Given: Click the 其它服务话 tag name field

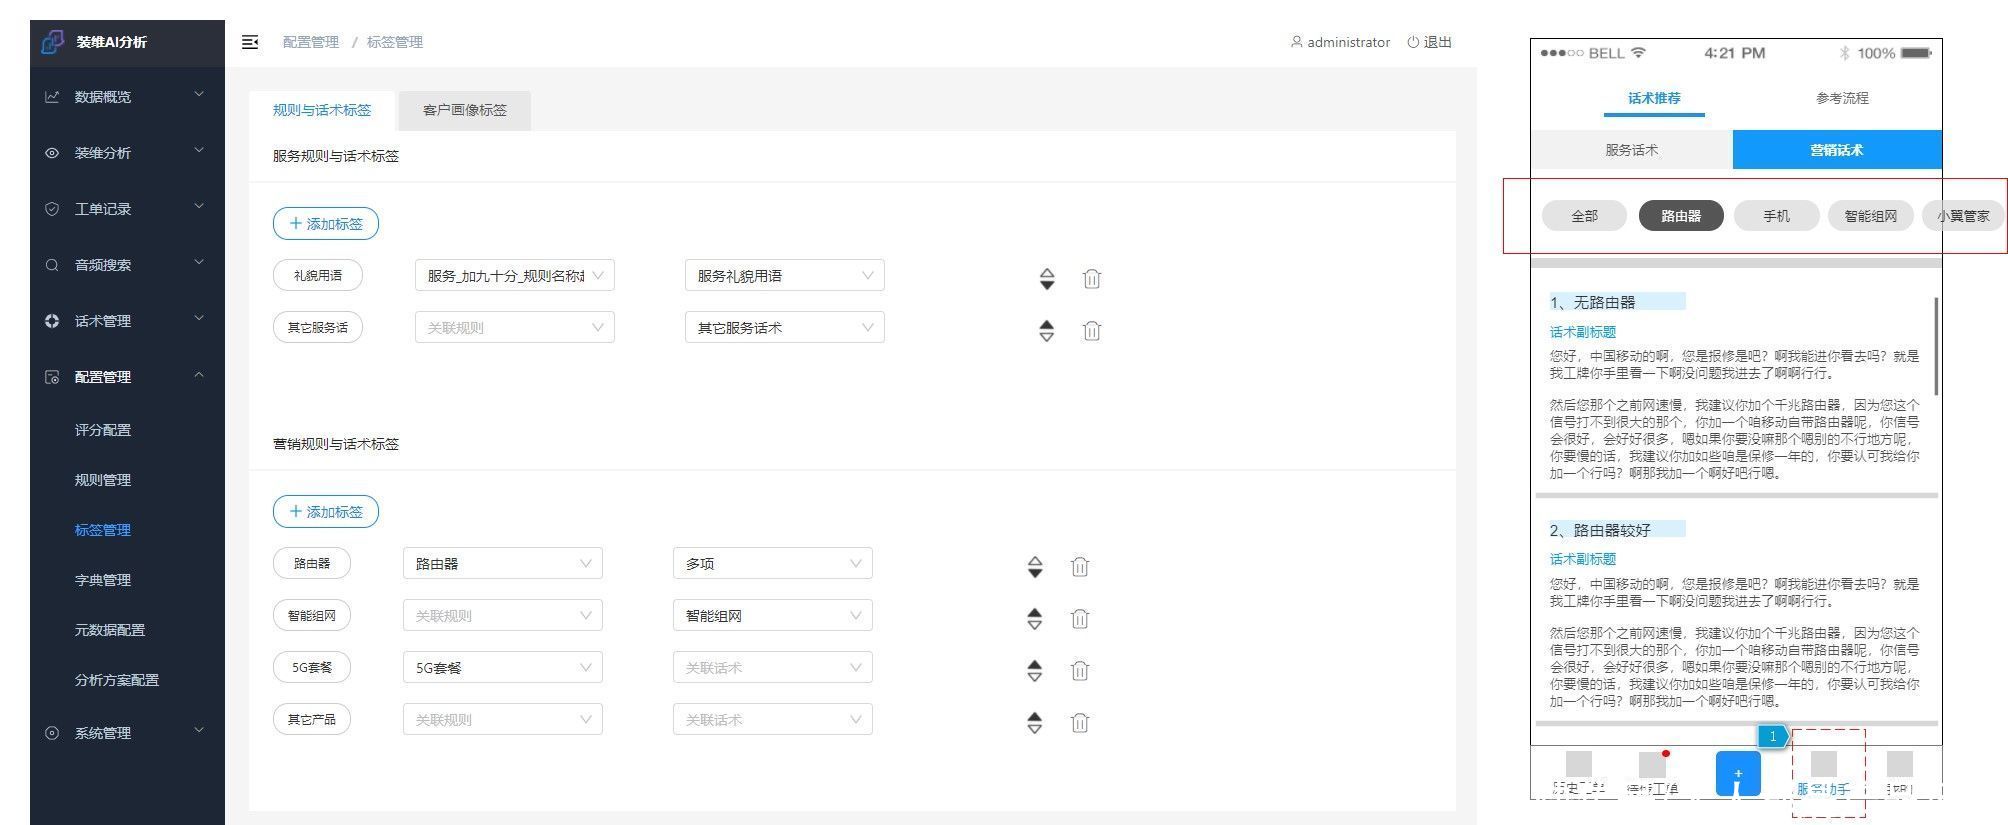Looking at the screenshot, I should click(x=318, y=328).
